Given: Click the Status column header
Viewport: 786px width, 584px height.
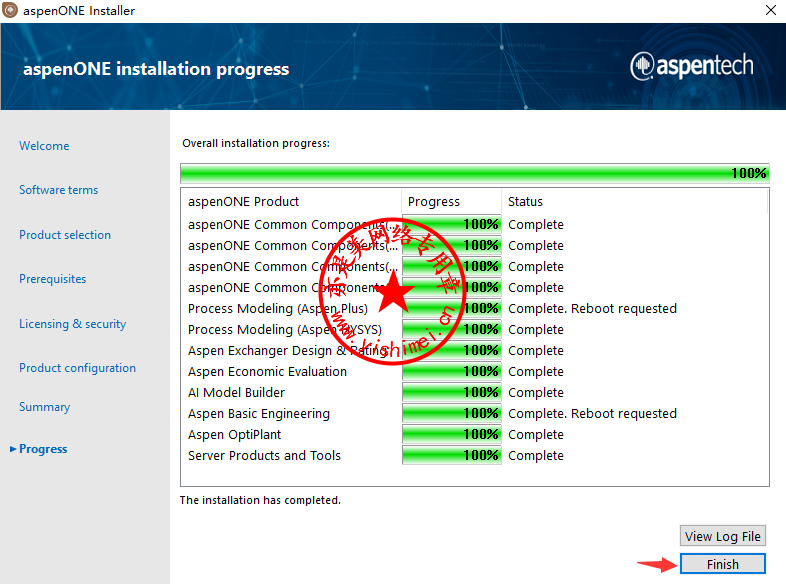Looking at the screenshot, I should tap(634, 202).
